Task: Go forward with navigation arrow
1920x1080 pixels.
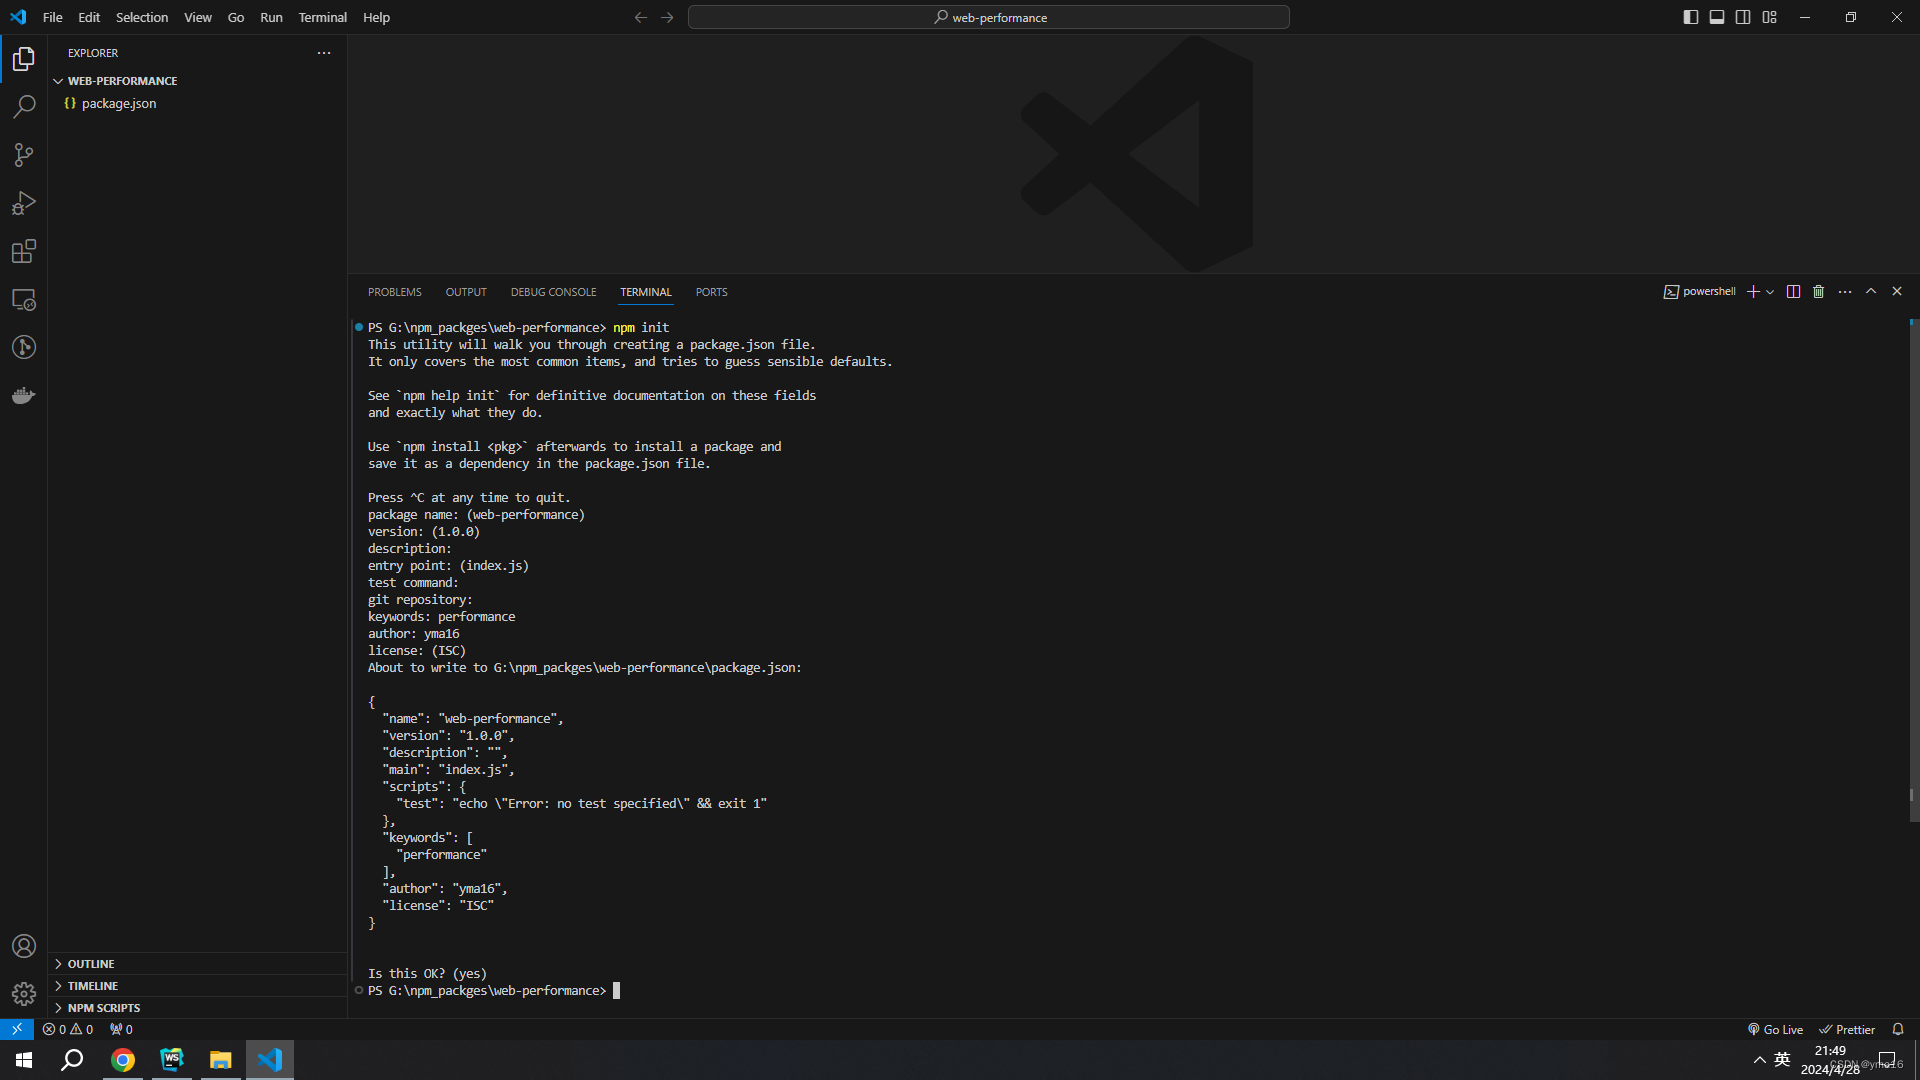Action: click(x=667, y=17)
